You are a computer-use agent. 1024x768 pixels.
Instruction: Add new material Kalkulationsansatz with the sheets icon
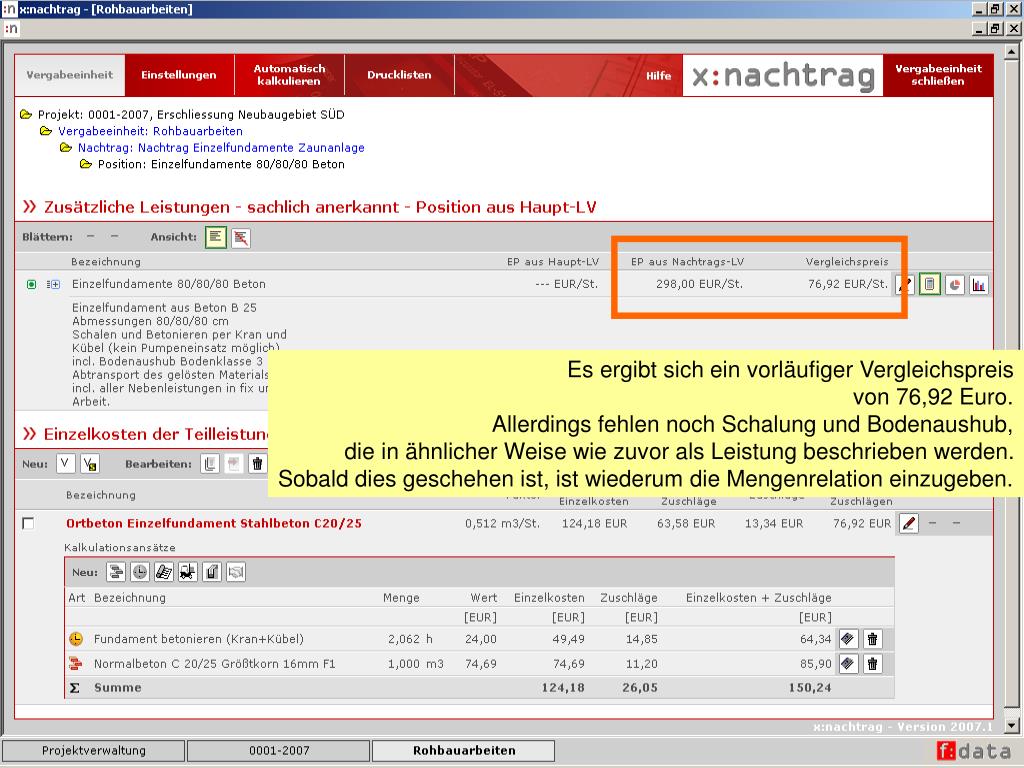[164, 572]
